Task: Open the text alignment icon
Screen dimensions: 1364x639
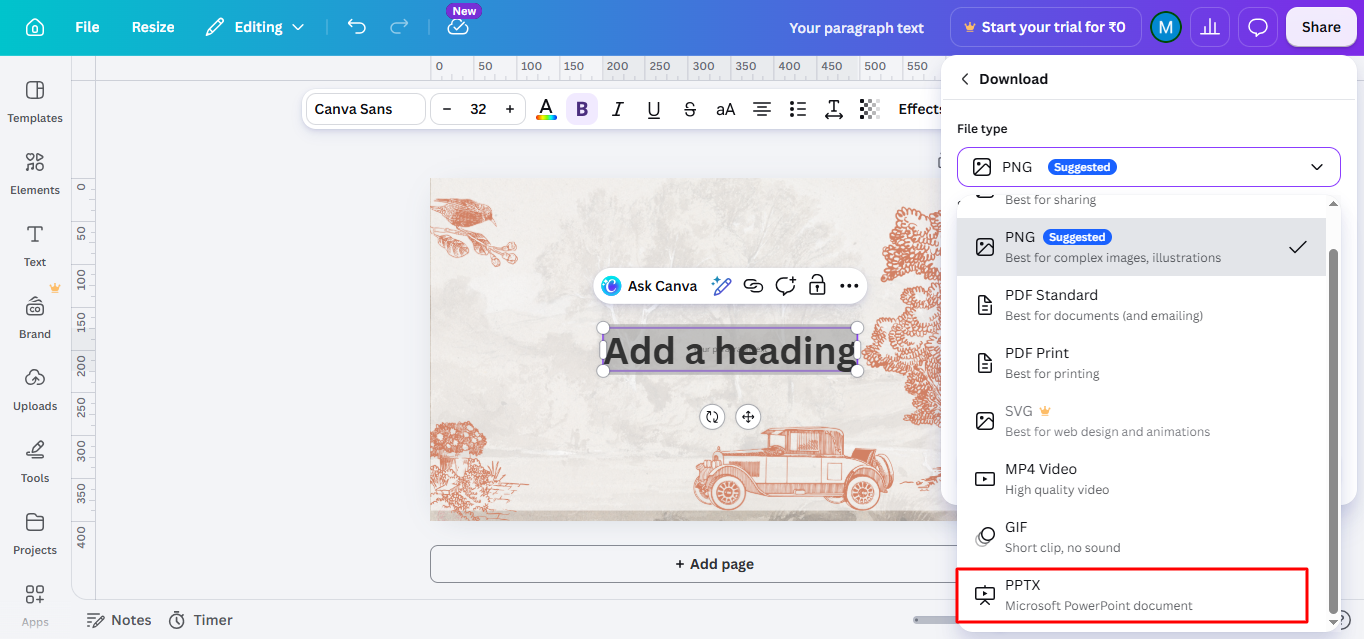Action: tap(762, 109)
